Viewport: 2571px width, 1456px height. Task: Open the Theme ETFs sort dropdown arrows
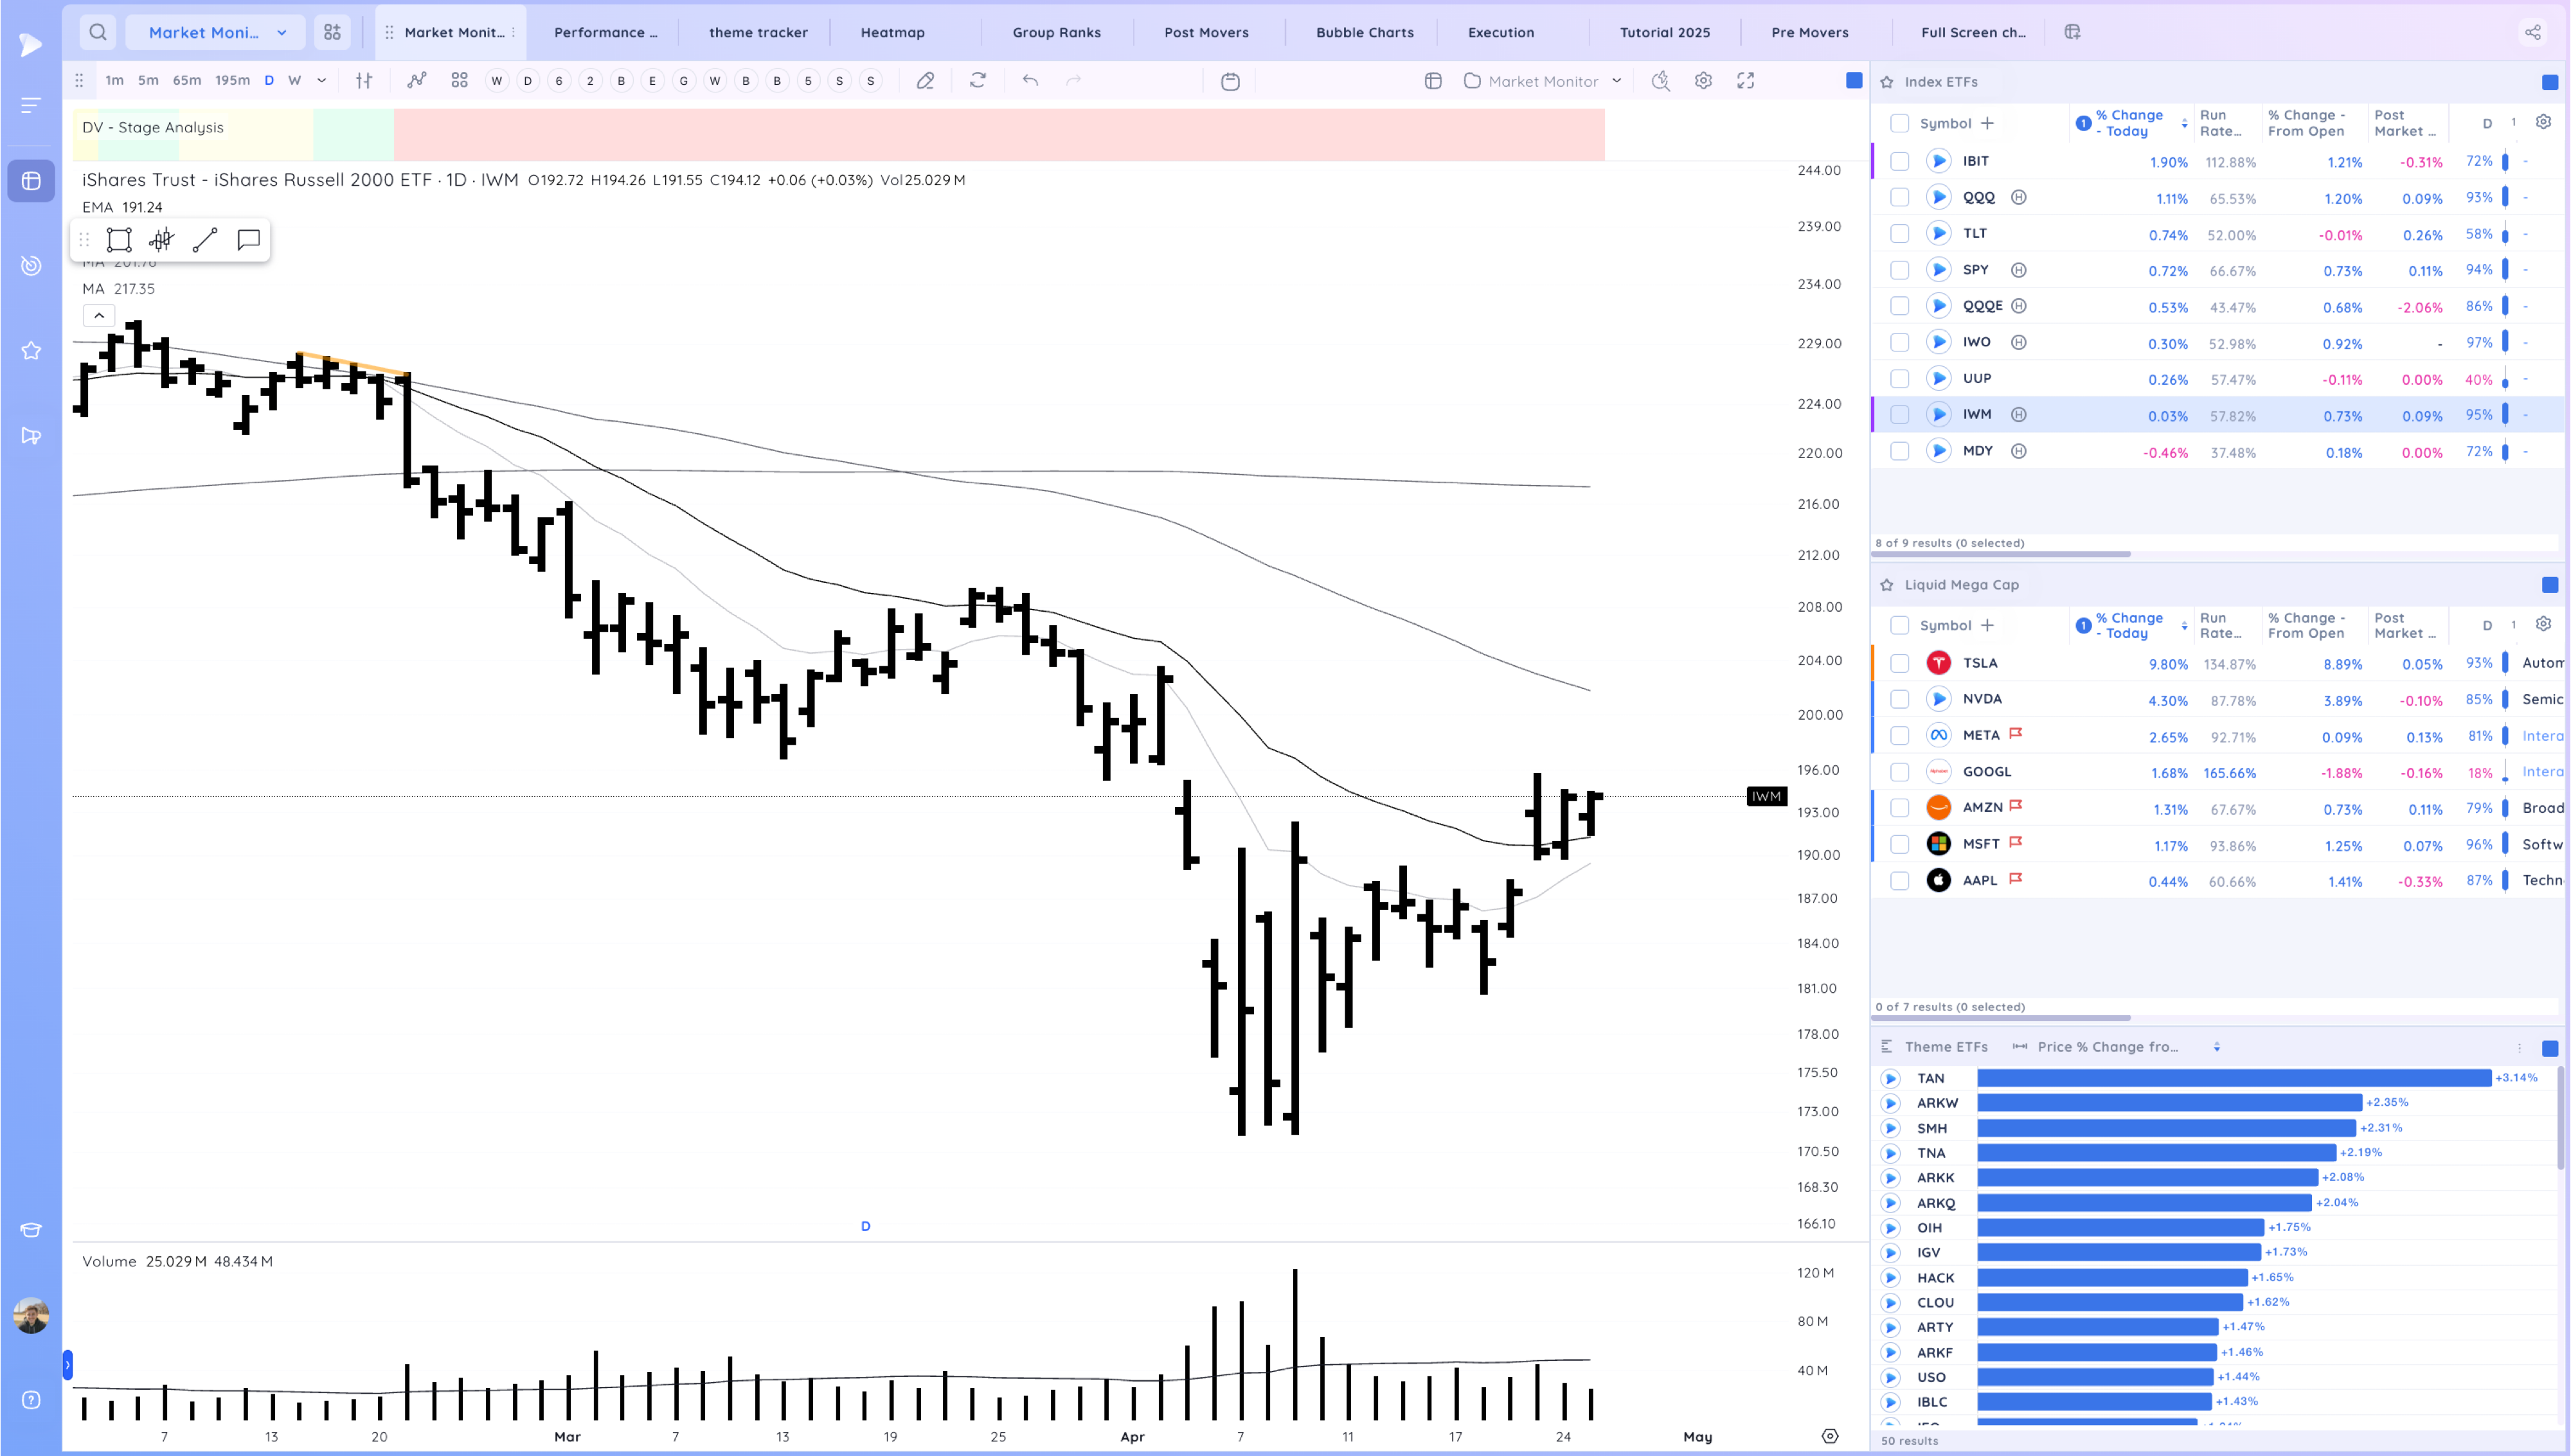point(2217,1047)
